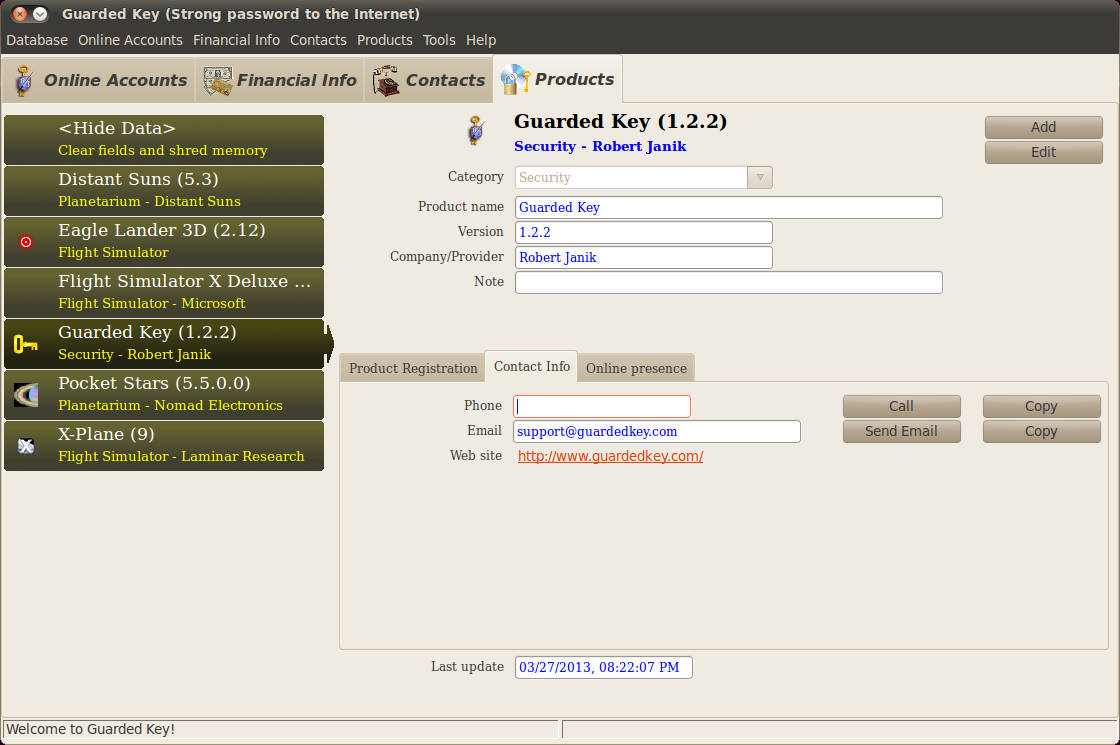This screenshot has width=1120, height=745.
Task: Click the Company/Provider field
Action: tap(644, 257)
